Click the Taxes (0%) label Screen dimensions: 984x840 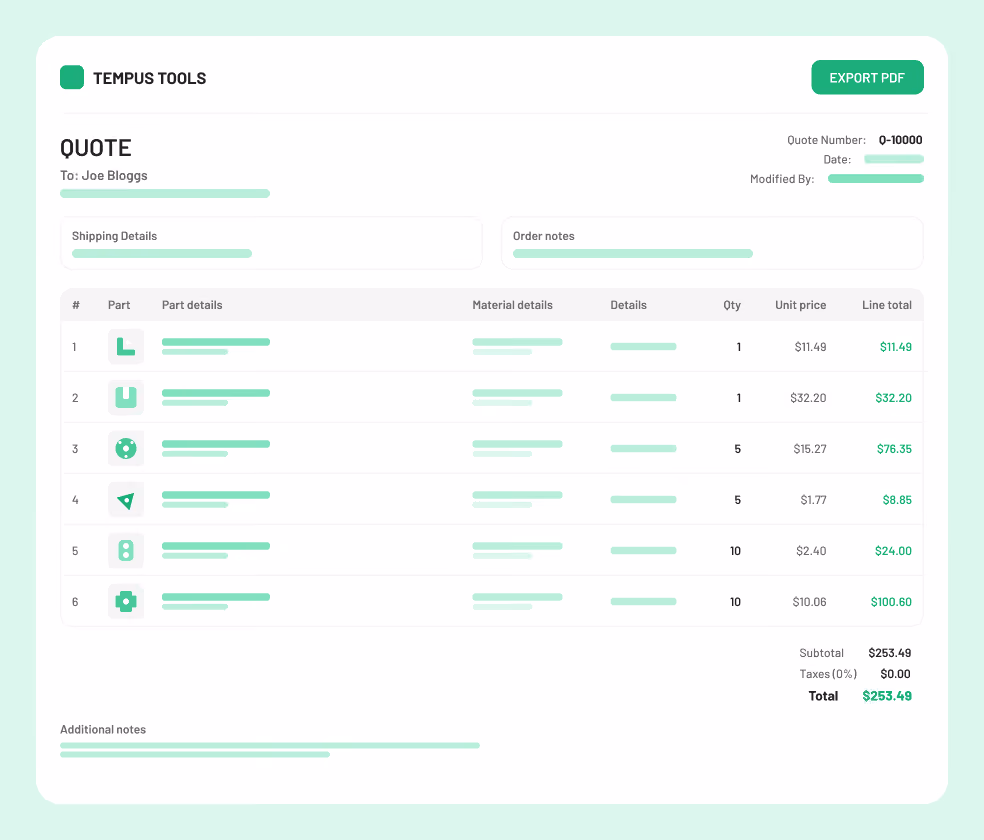(828, 674)
